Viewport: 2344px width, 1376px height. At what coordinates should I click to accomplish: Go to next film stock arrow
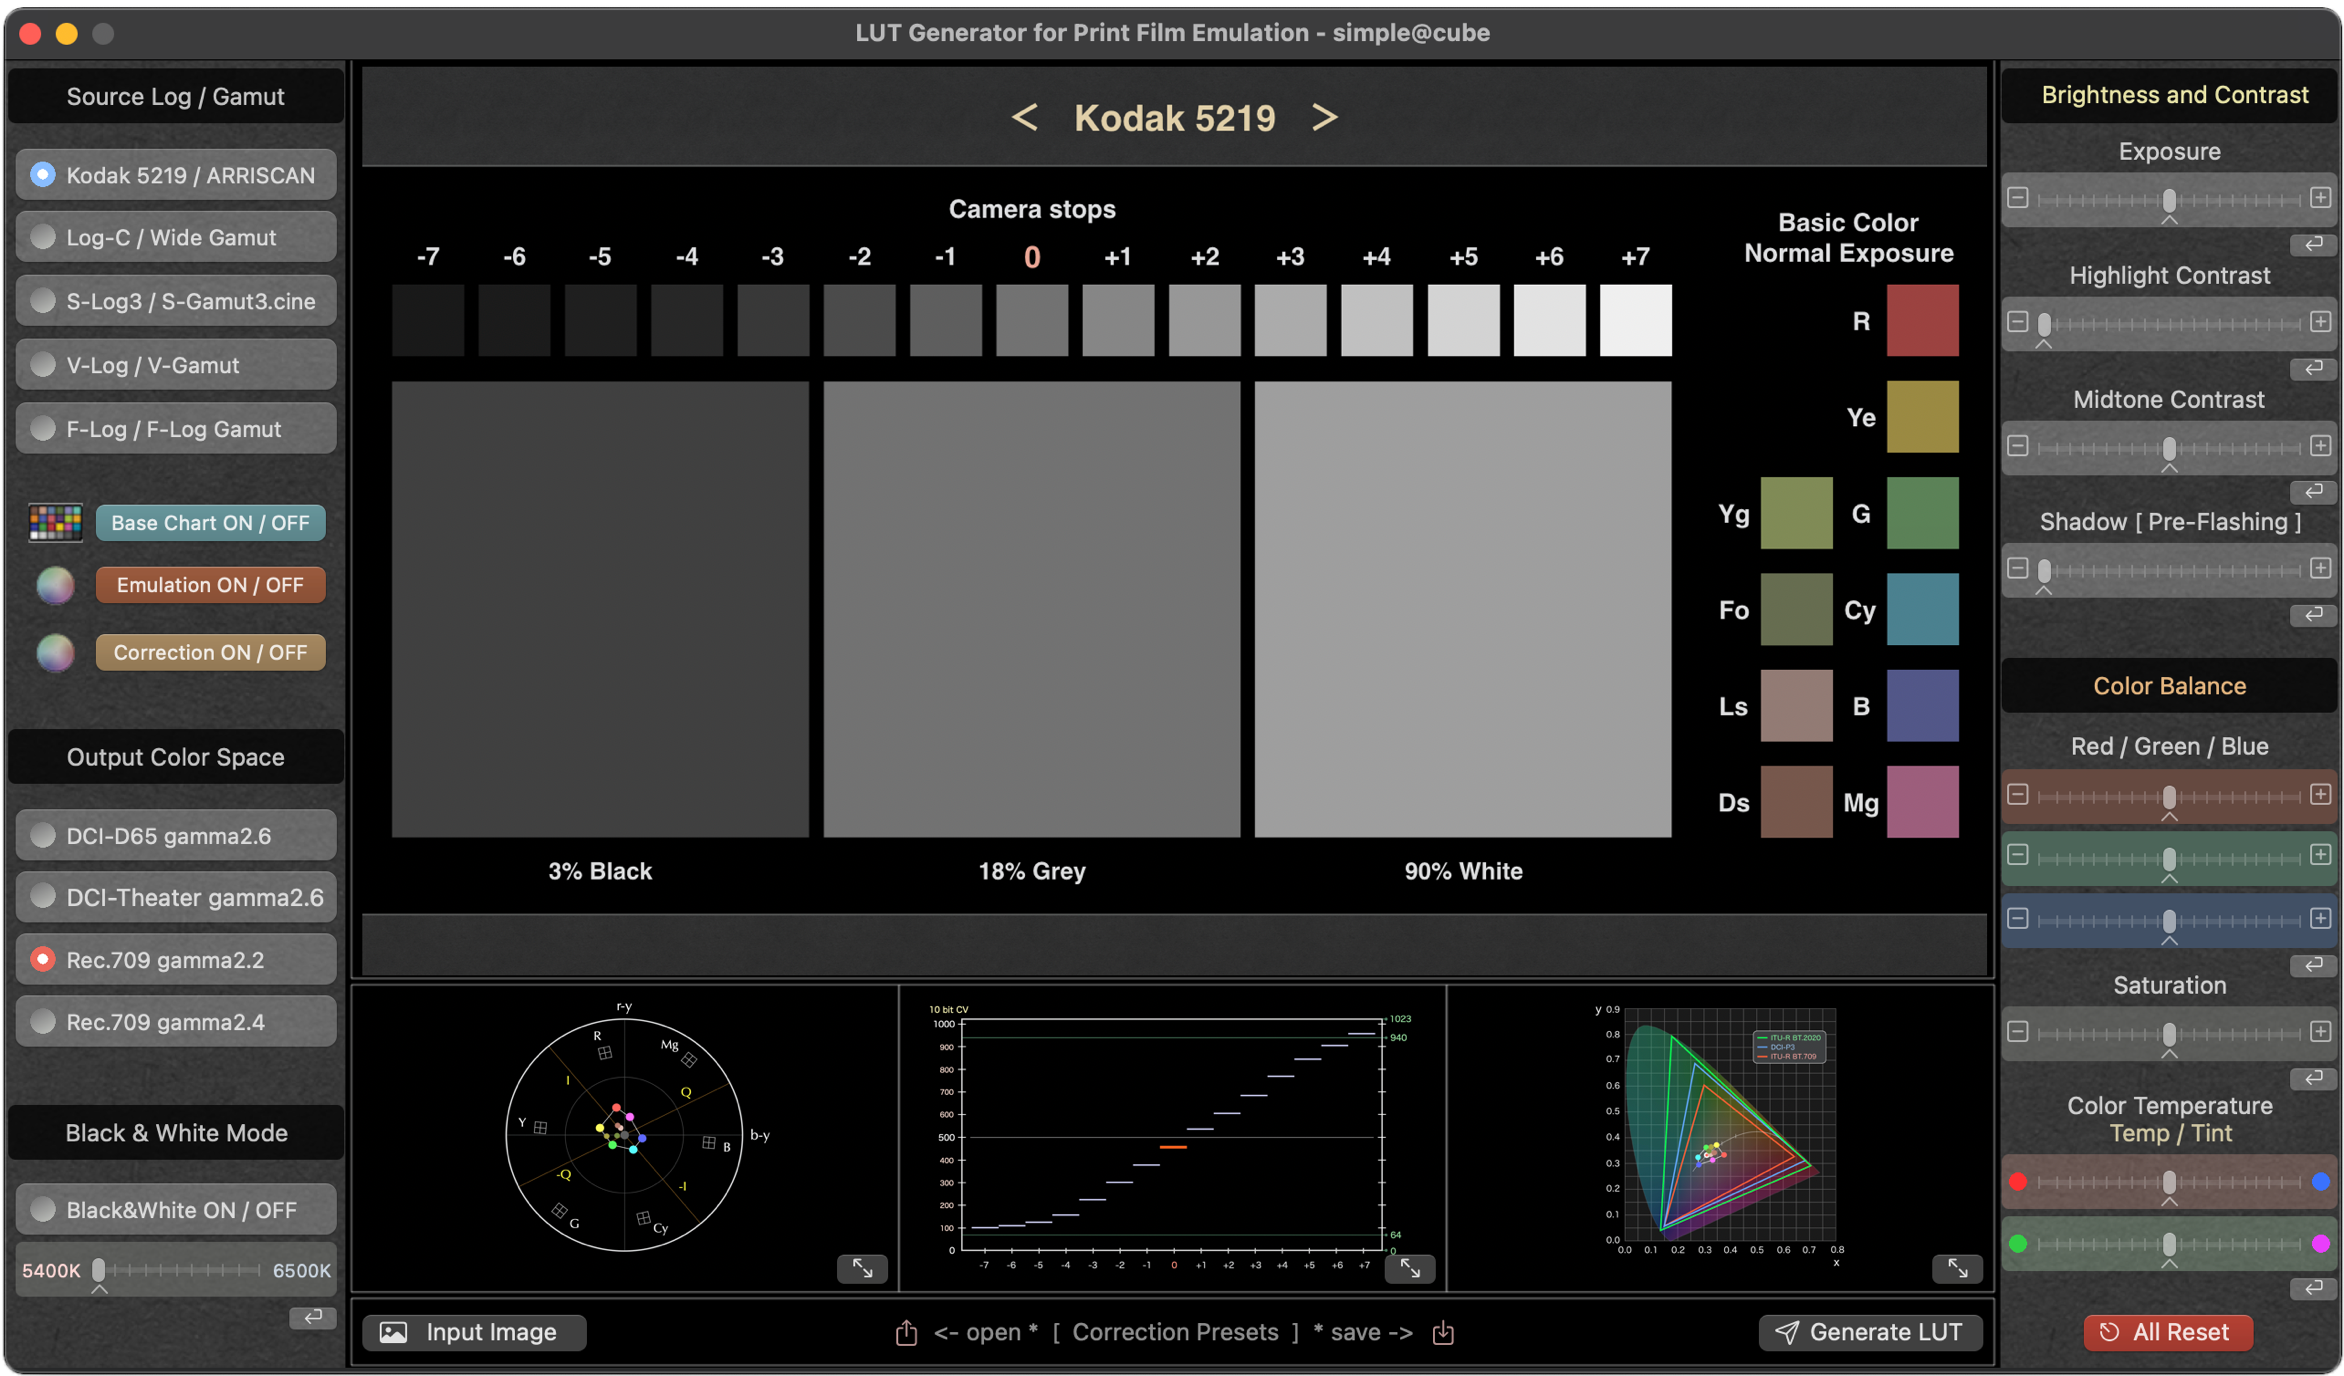(x=1325, y=118)
